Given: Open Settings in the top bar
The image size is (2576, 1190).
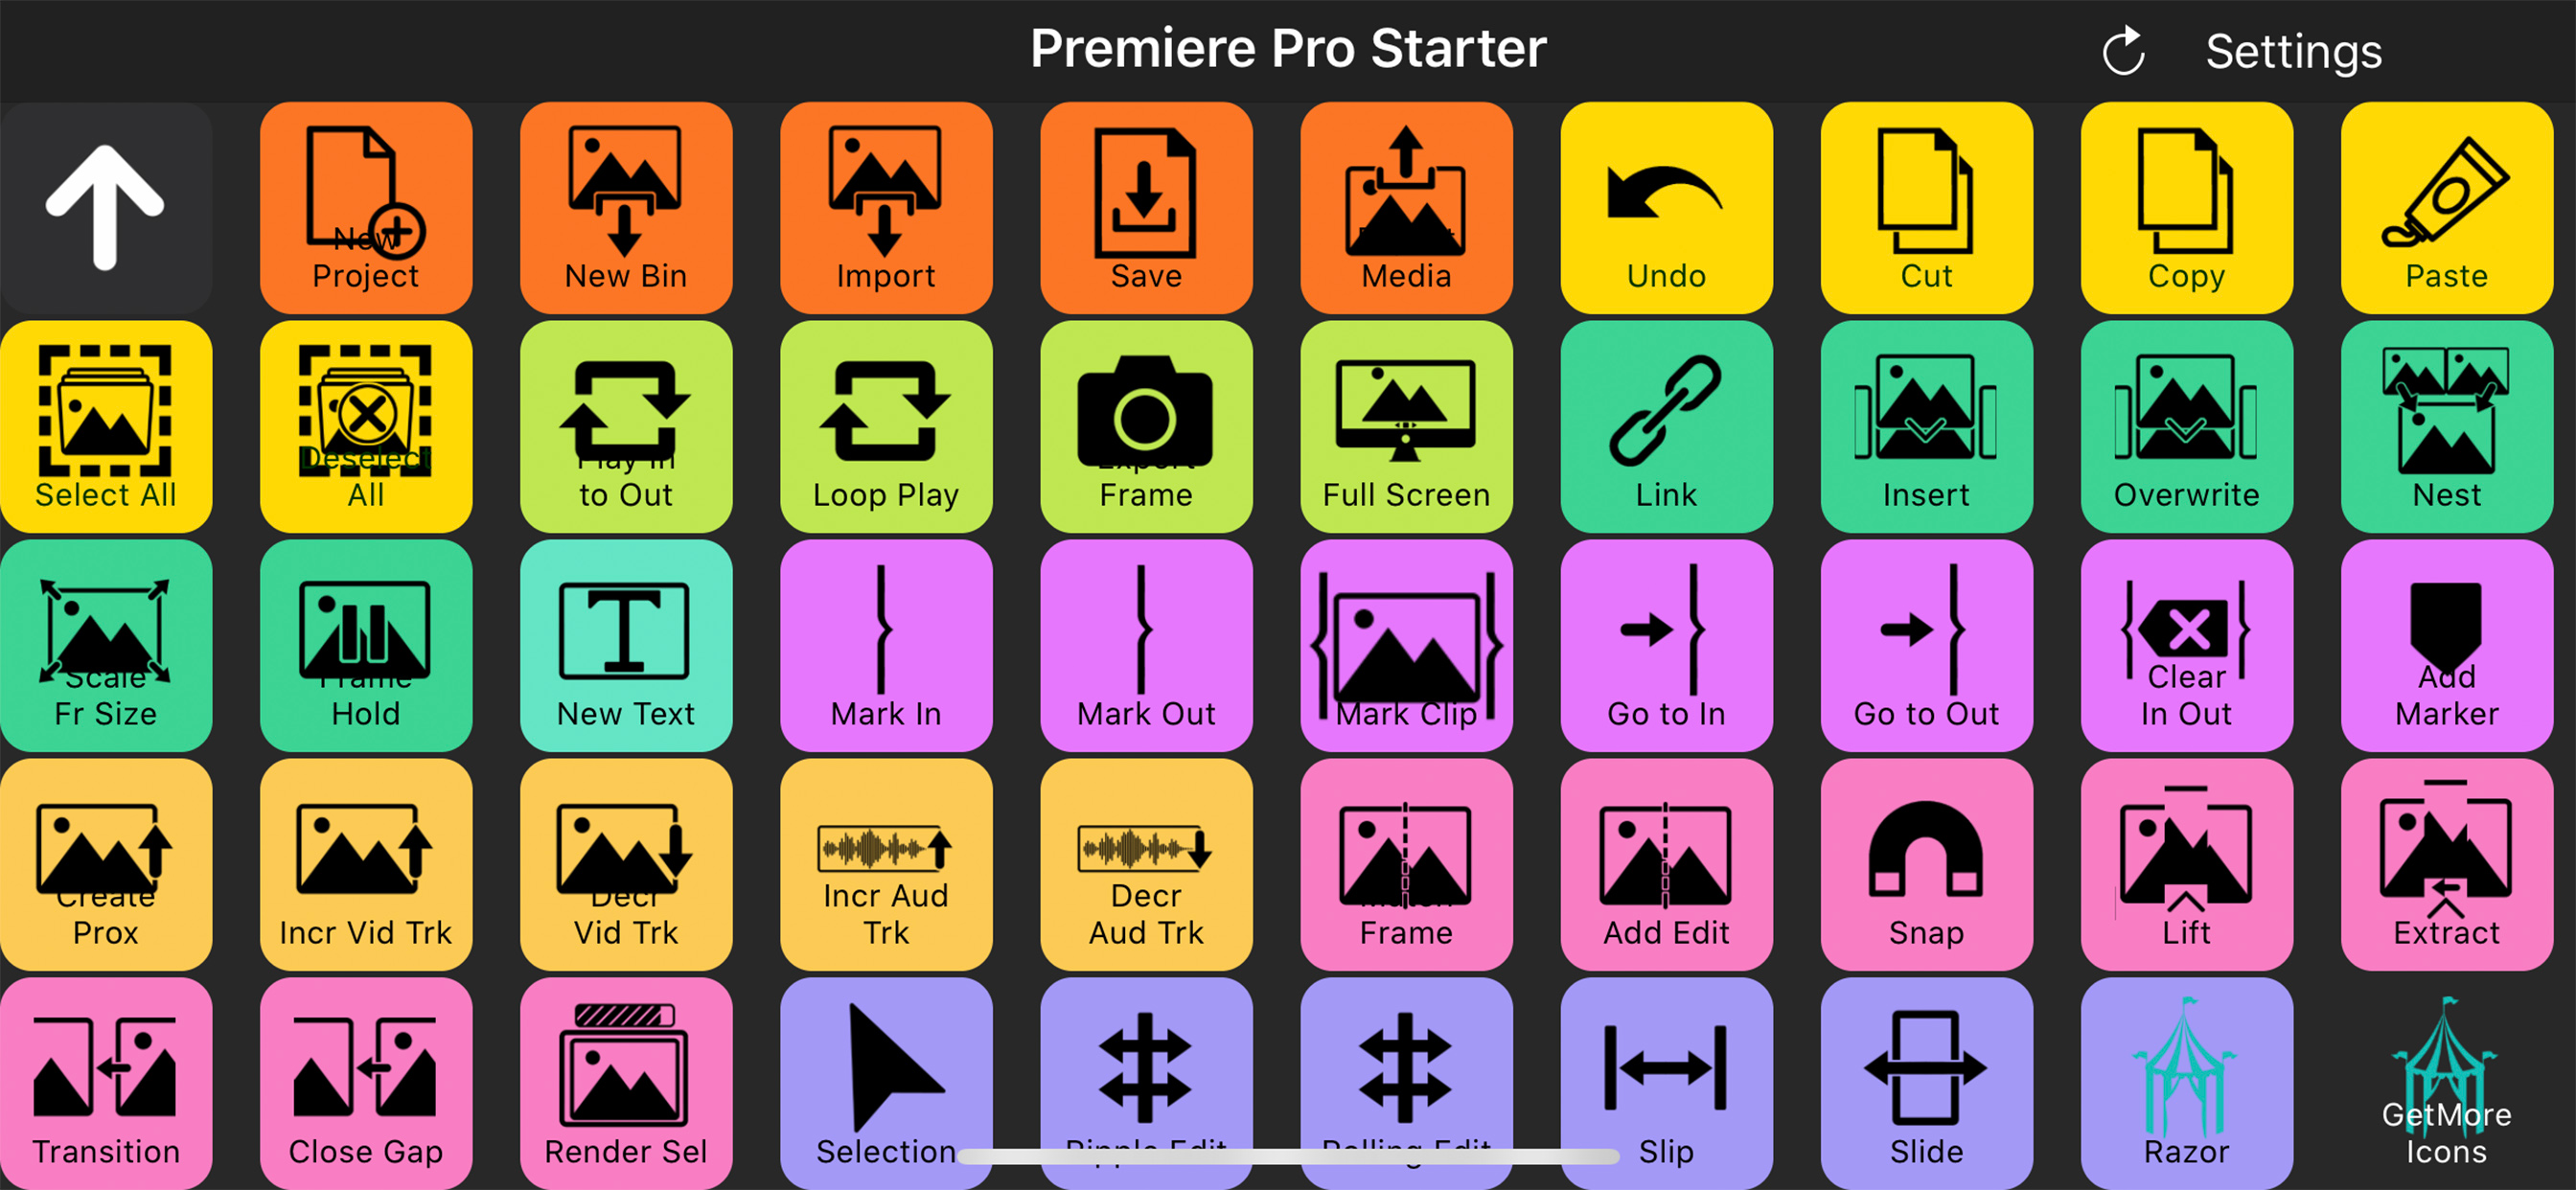Looking at the screenshot, I should tap(2294, 51).
